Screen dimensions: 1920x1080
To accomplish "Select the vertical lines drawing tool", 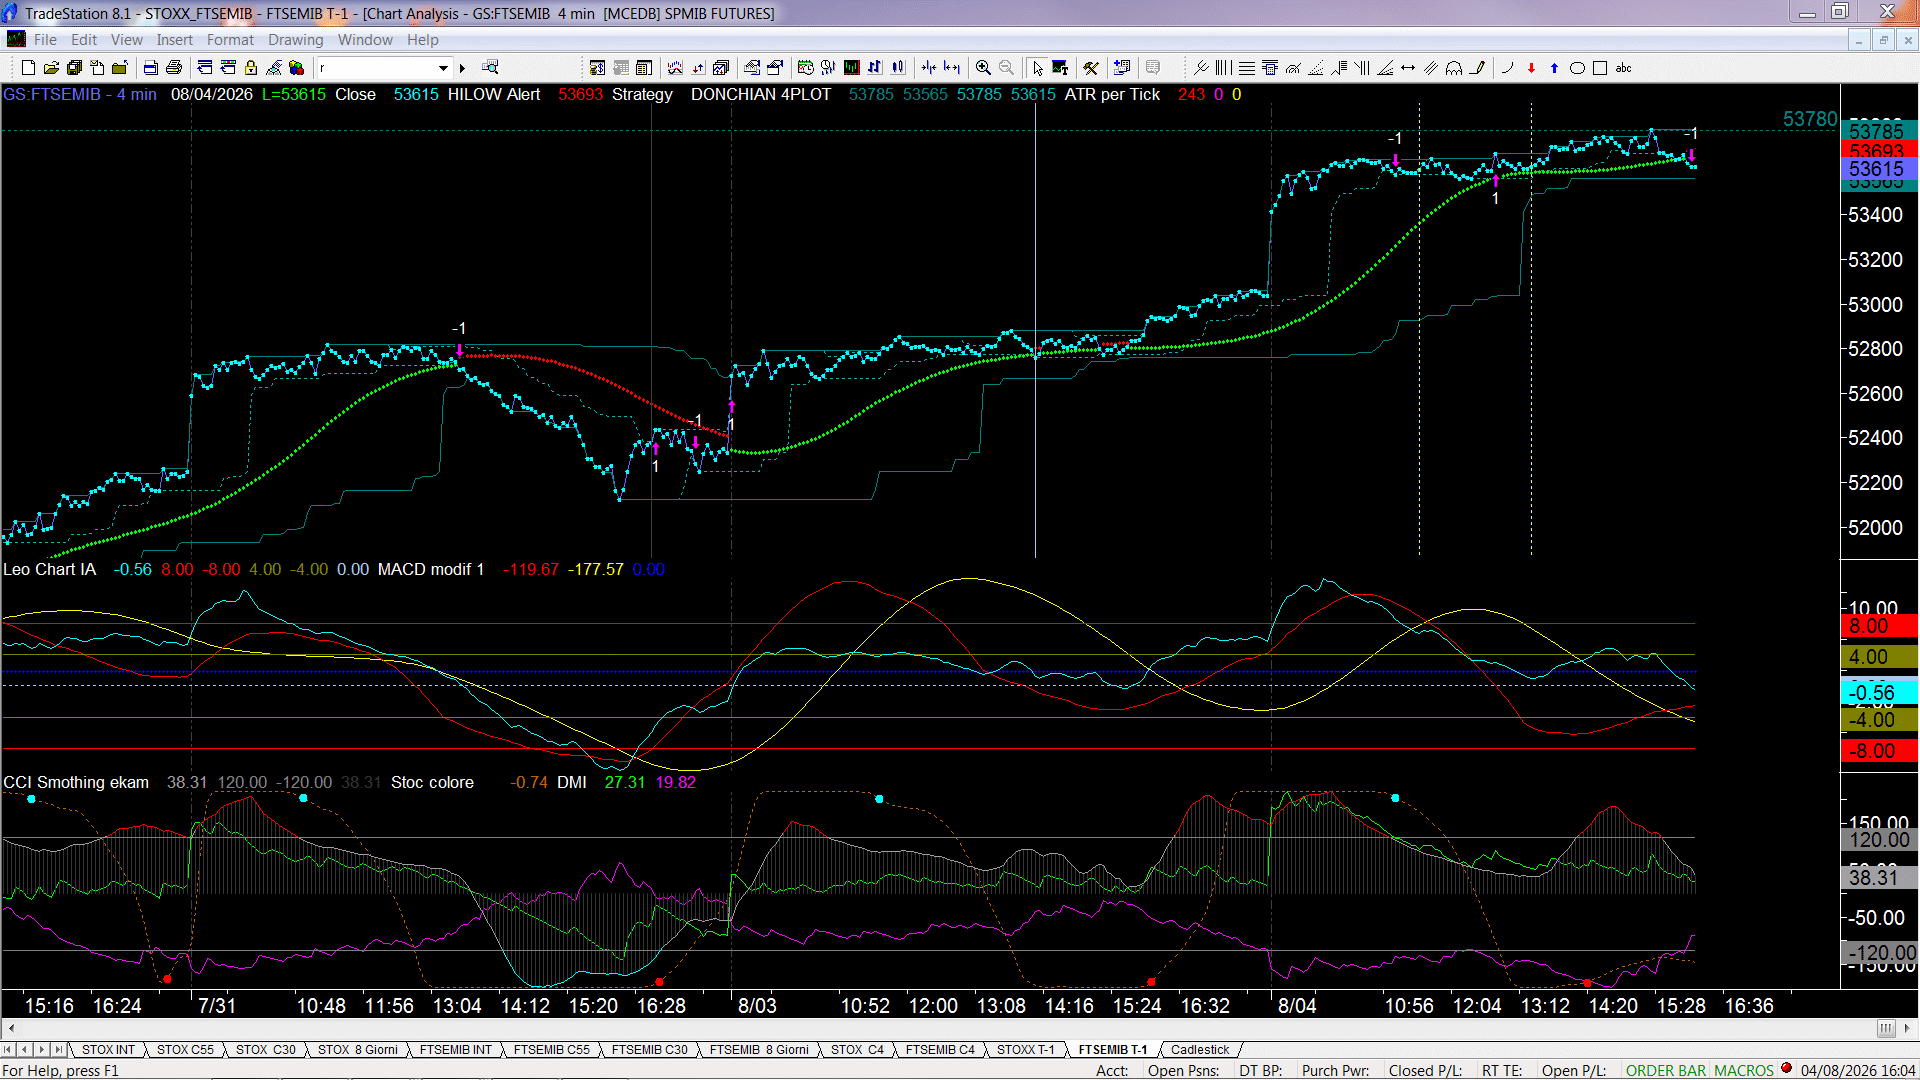I will point(1224,68).
